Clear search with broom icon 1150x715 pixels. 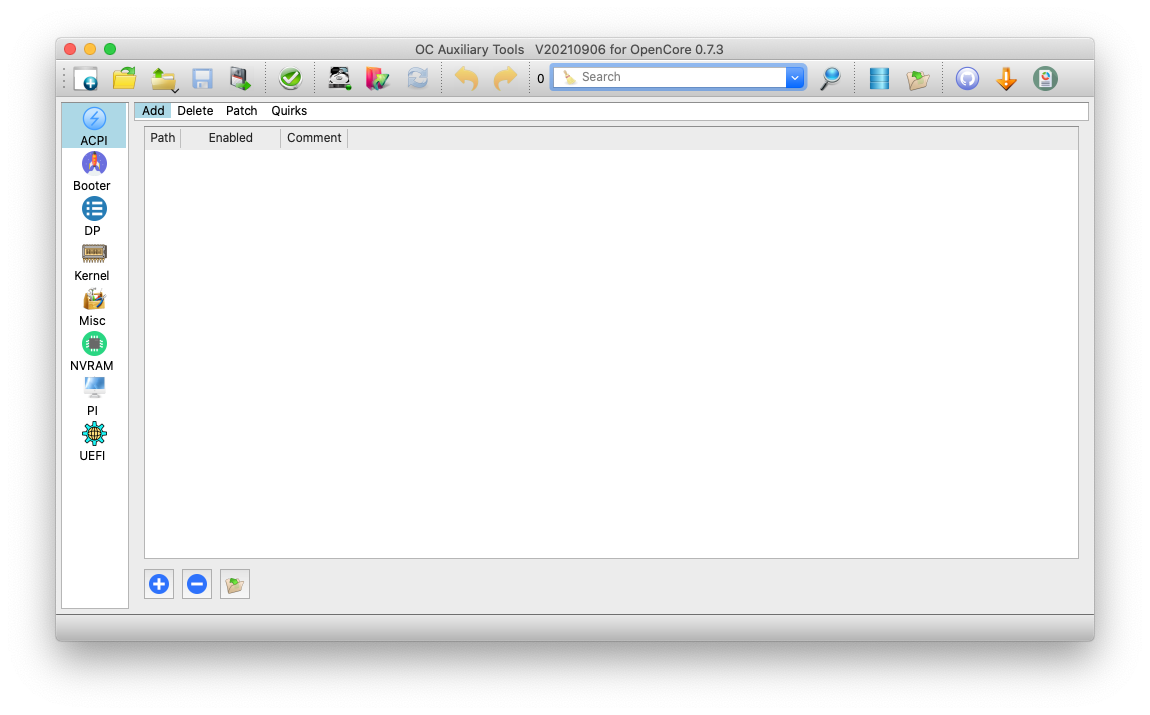pyautogui.click(x=569, y=77)
